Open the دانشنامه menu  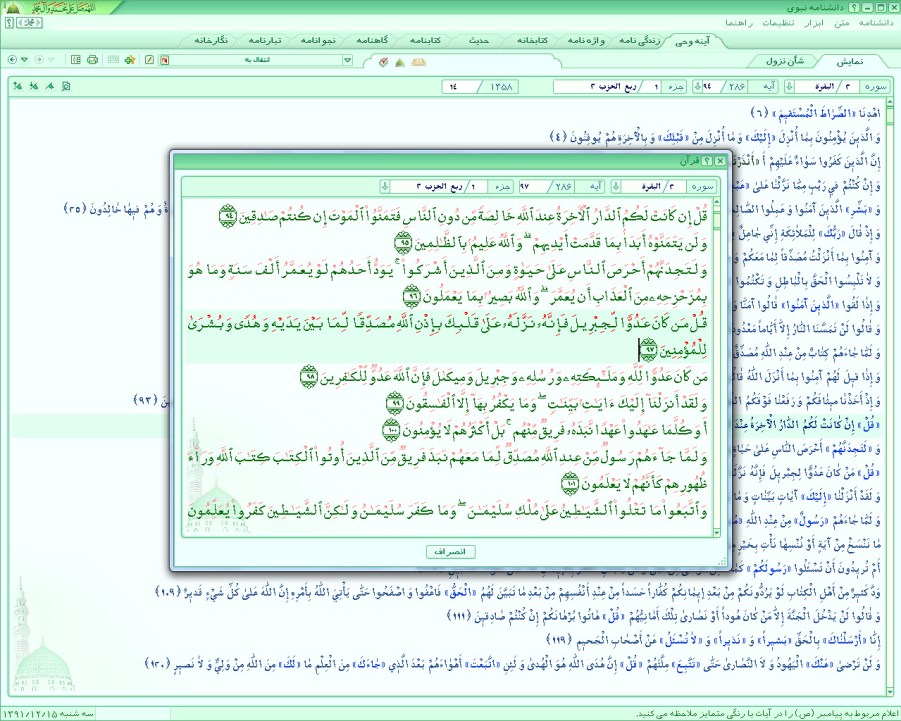click(x=876, y=23)
